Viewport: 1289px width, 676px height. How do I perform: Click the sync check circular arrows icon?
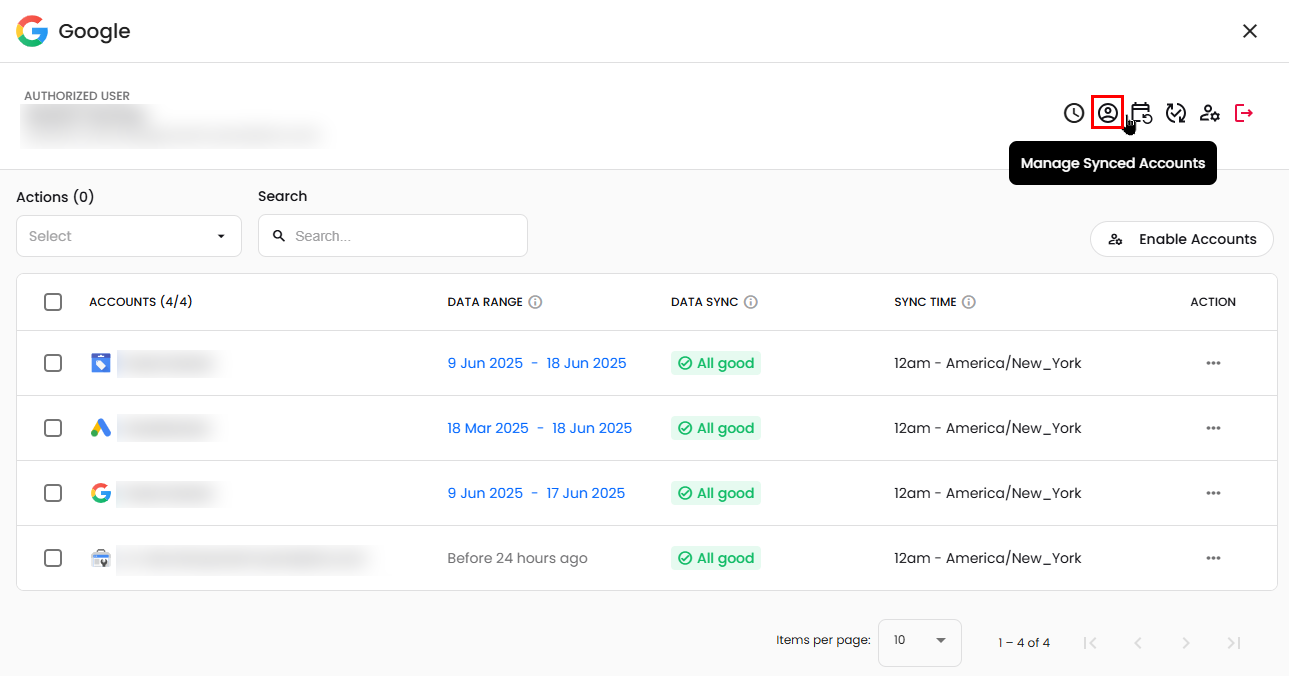(x=1176, y=113)
